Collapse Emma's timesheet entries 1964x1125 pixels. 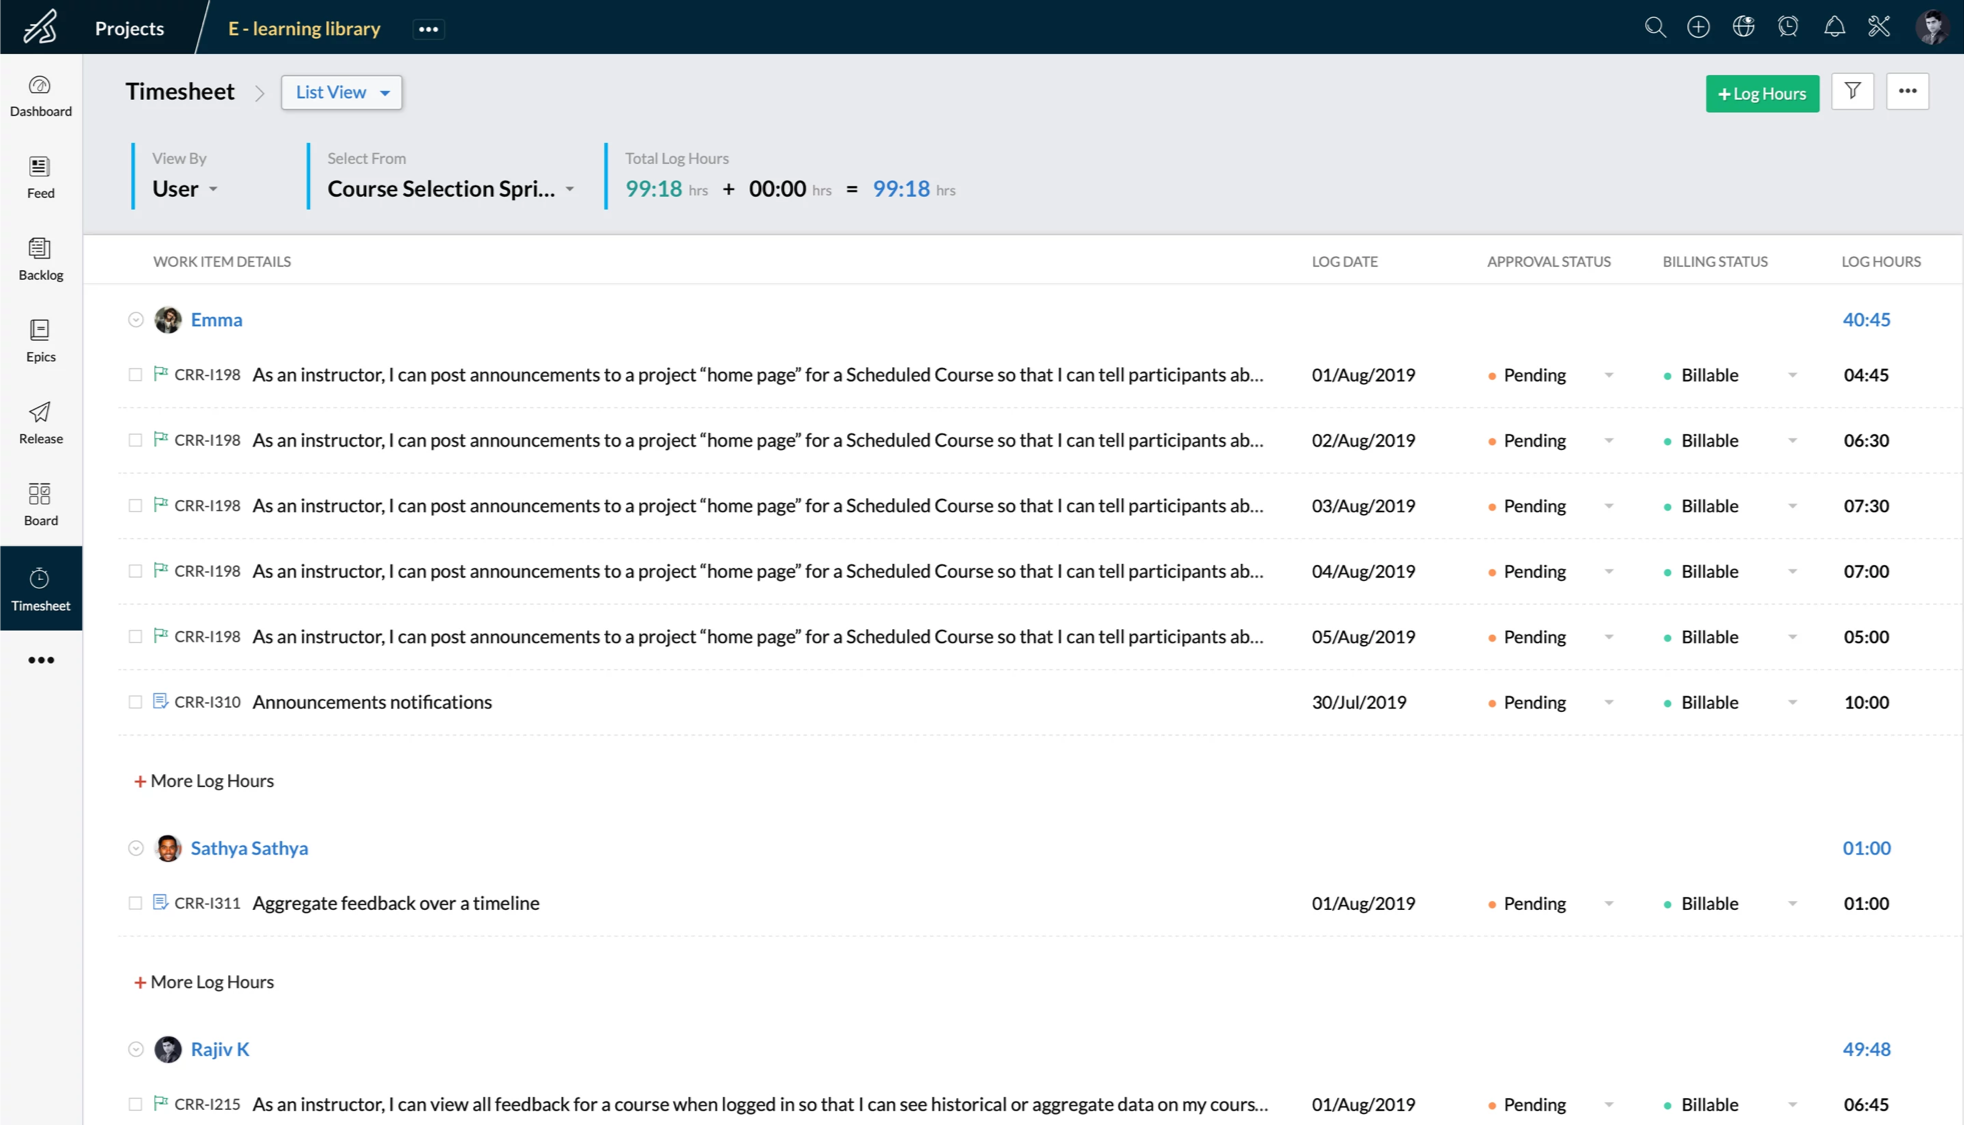coord(135,320)
